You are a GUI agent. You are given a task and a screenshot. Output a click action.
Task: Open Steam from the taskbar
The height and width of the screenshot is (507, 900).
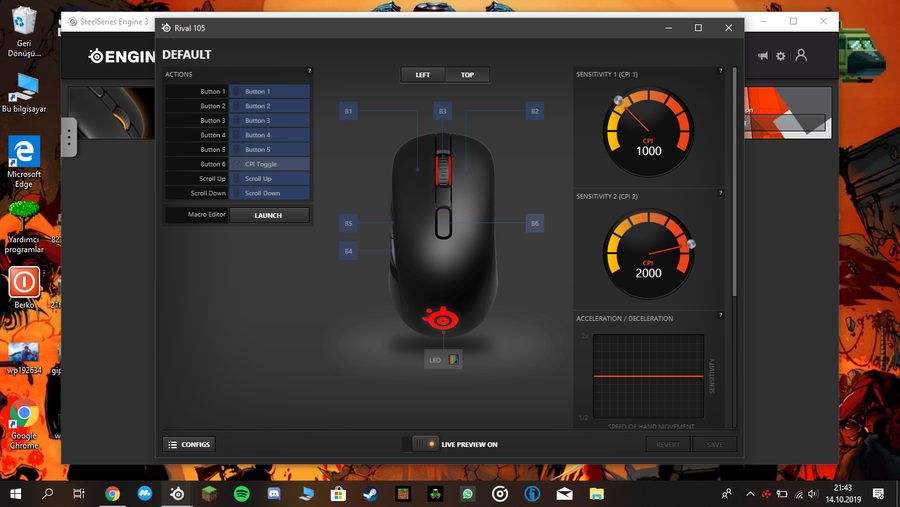371,493
